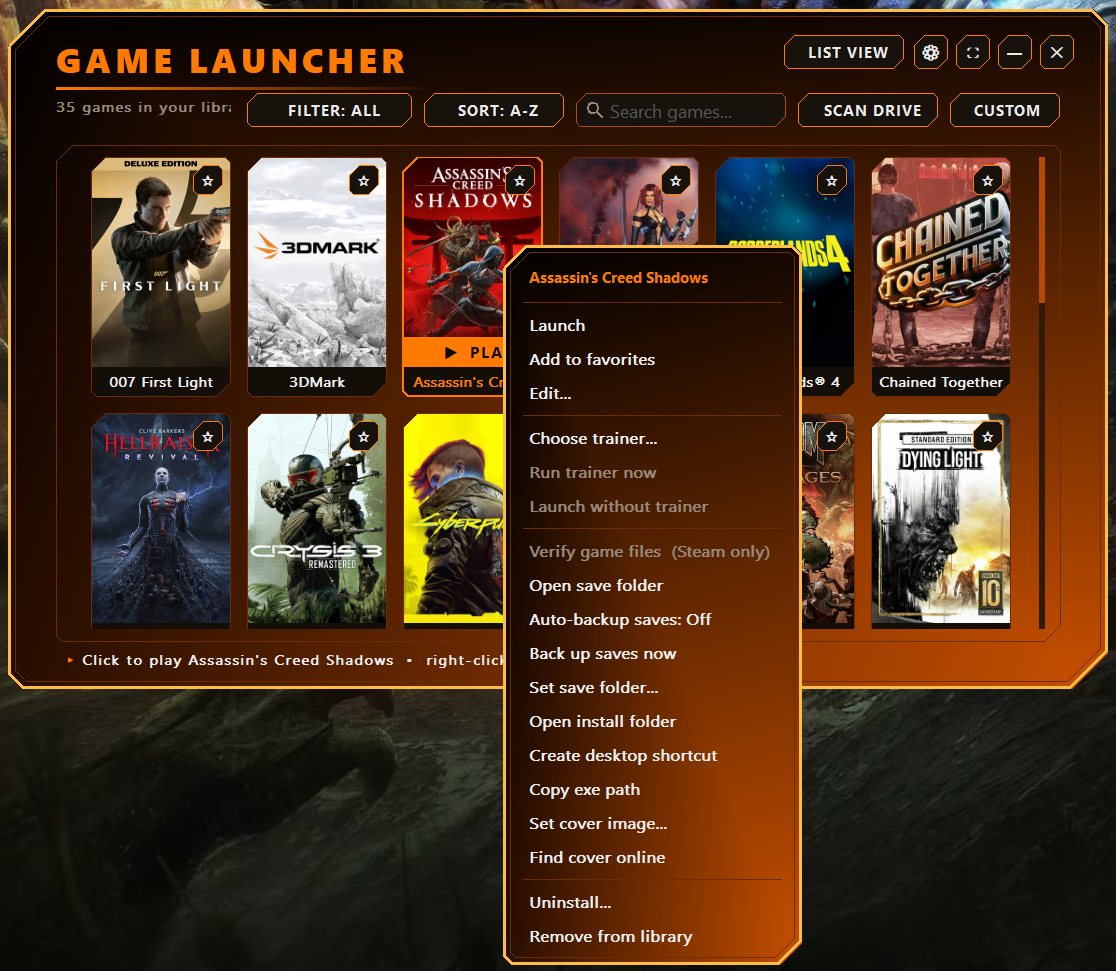Favorite star on 3DMark cover

(x=364, y=181)
